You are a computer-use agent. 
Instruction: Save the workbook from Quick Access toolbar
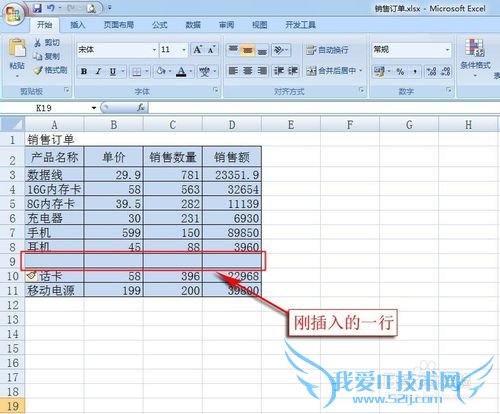click(x=37, y=8)
